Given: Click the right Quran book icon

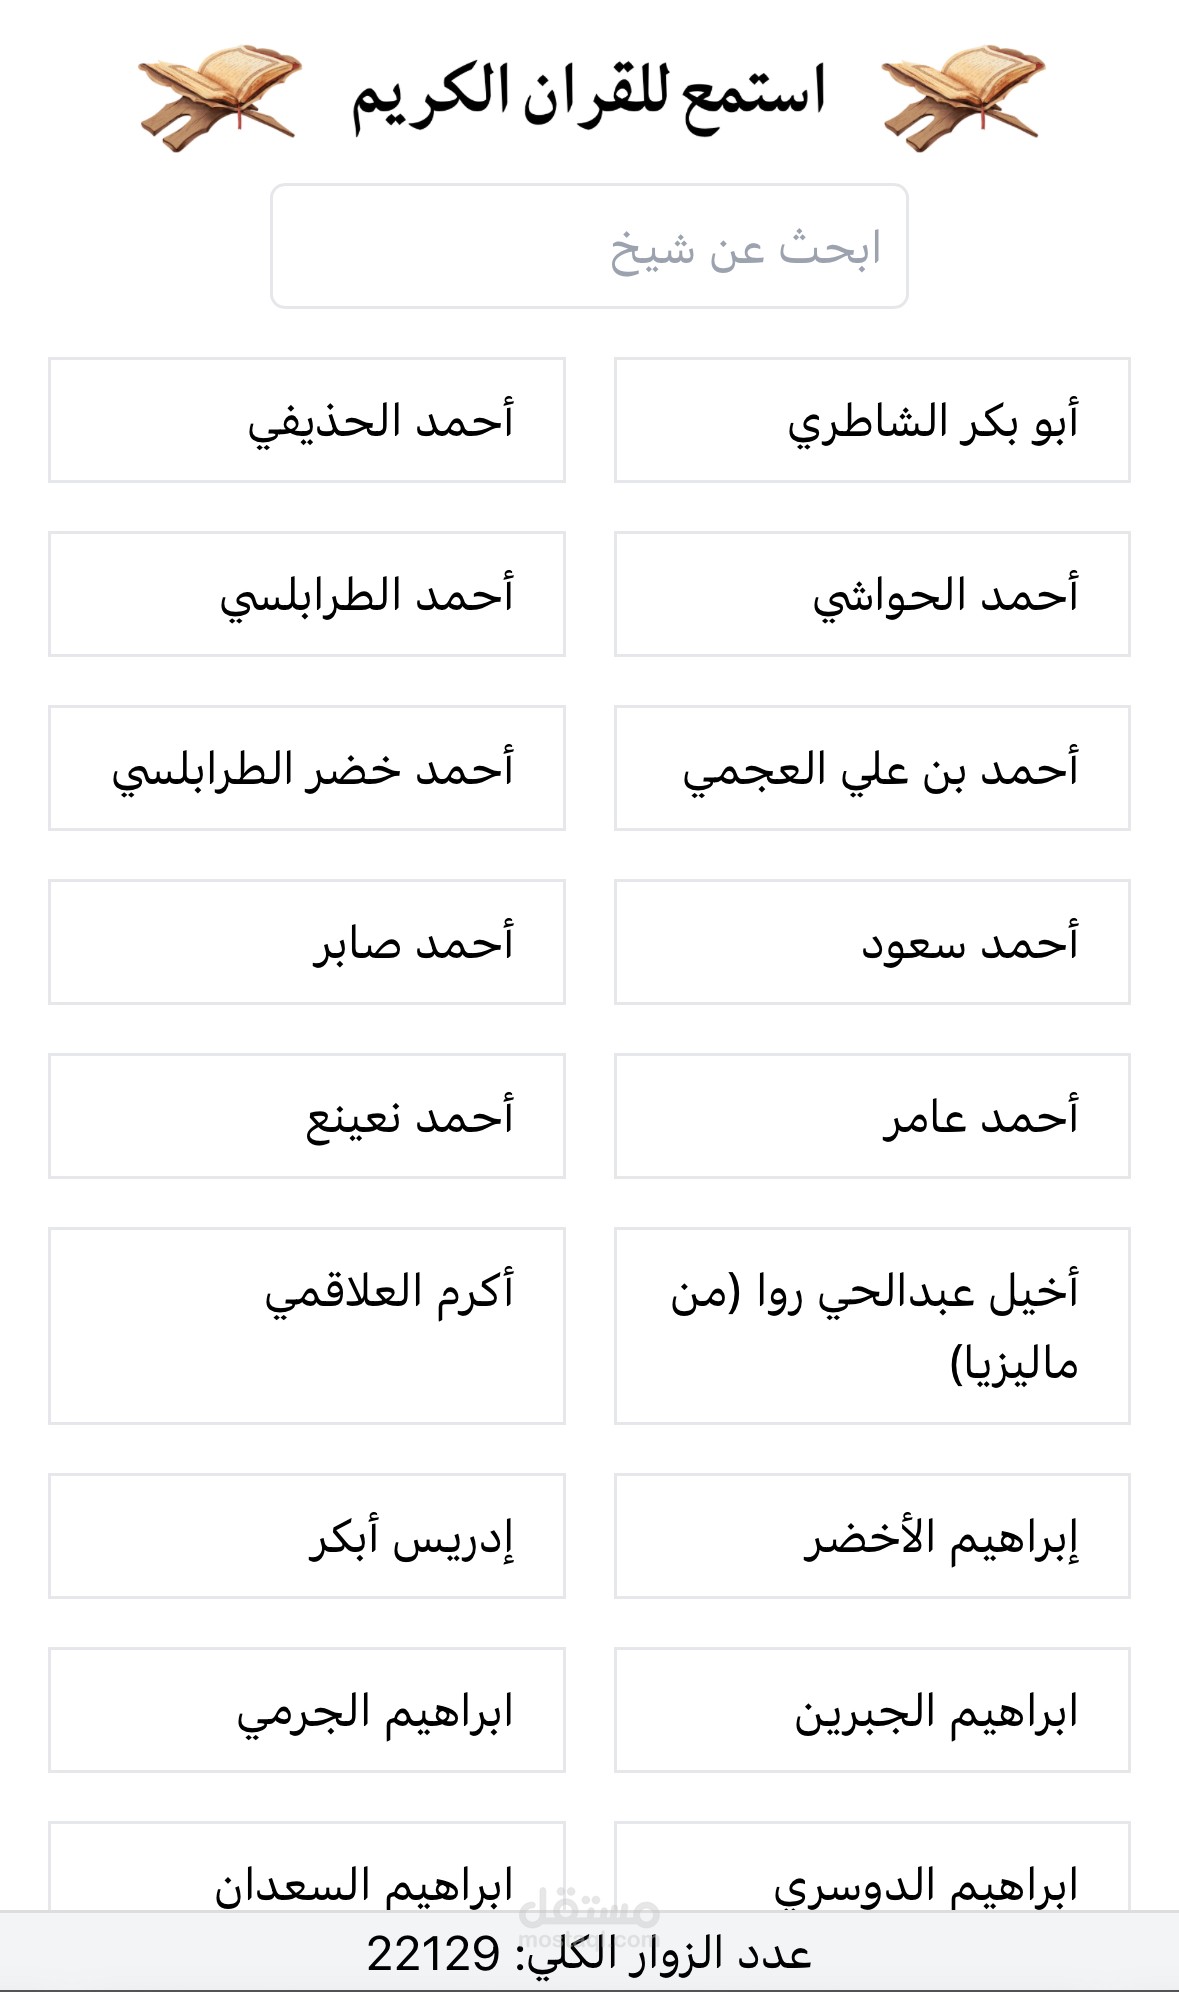Looking at the screenshot, I should pos(963,97).
